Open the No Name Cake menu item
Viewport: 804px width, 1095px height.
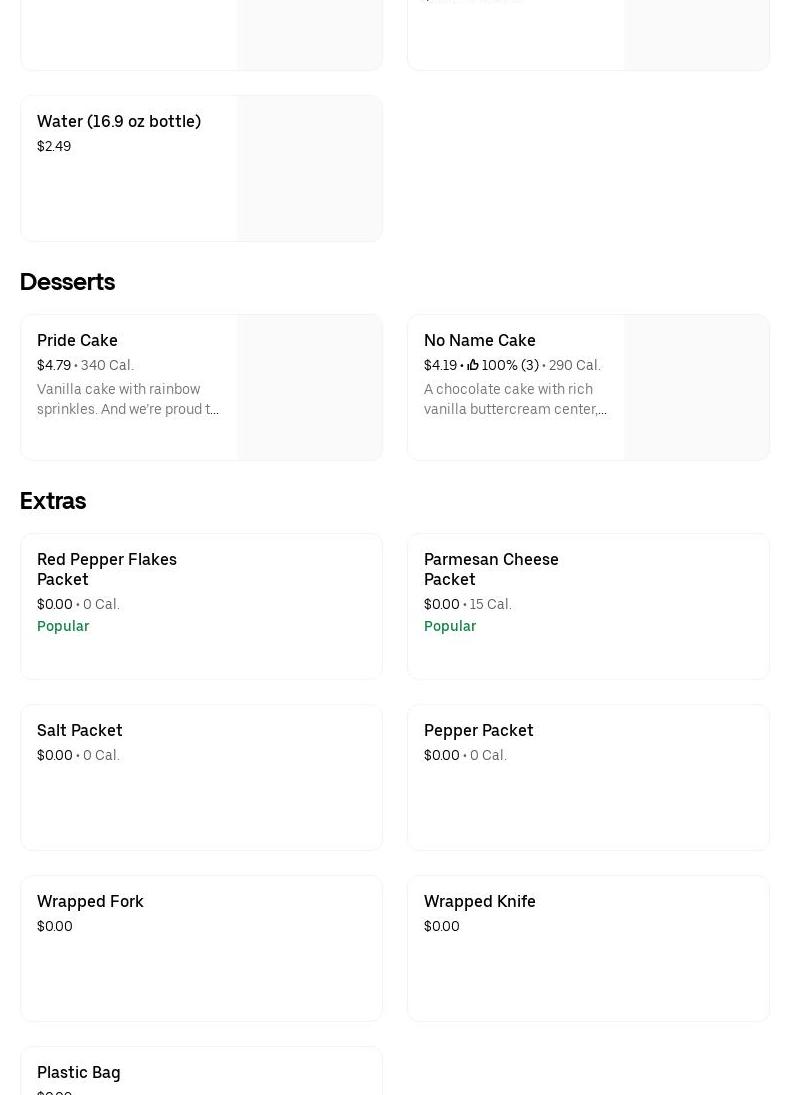point(480,340)
